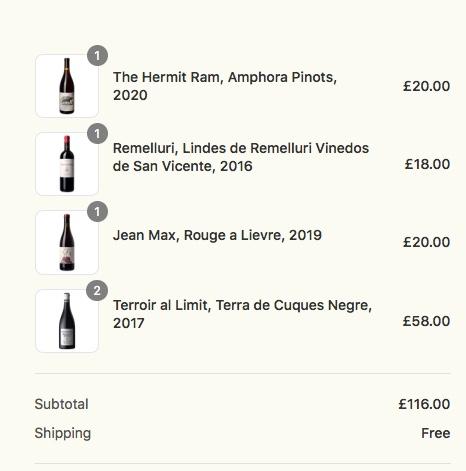Click quantity badge on The Hermit Ram
This screenshot has height=471, width=466.
tap(97, 55)
